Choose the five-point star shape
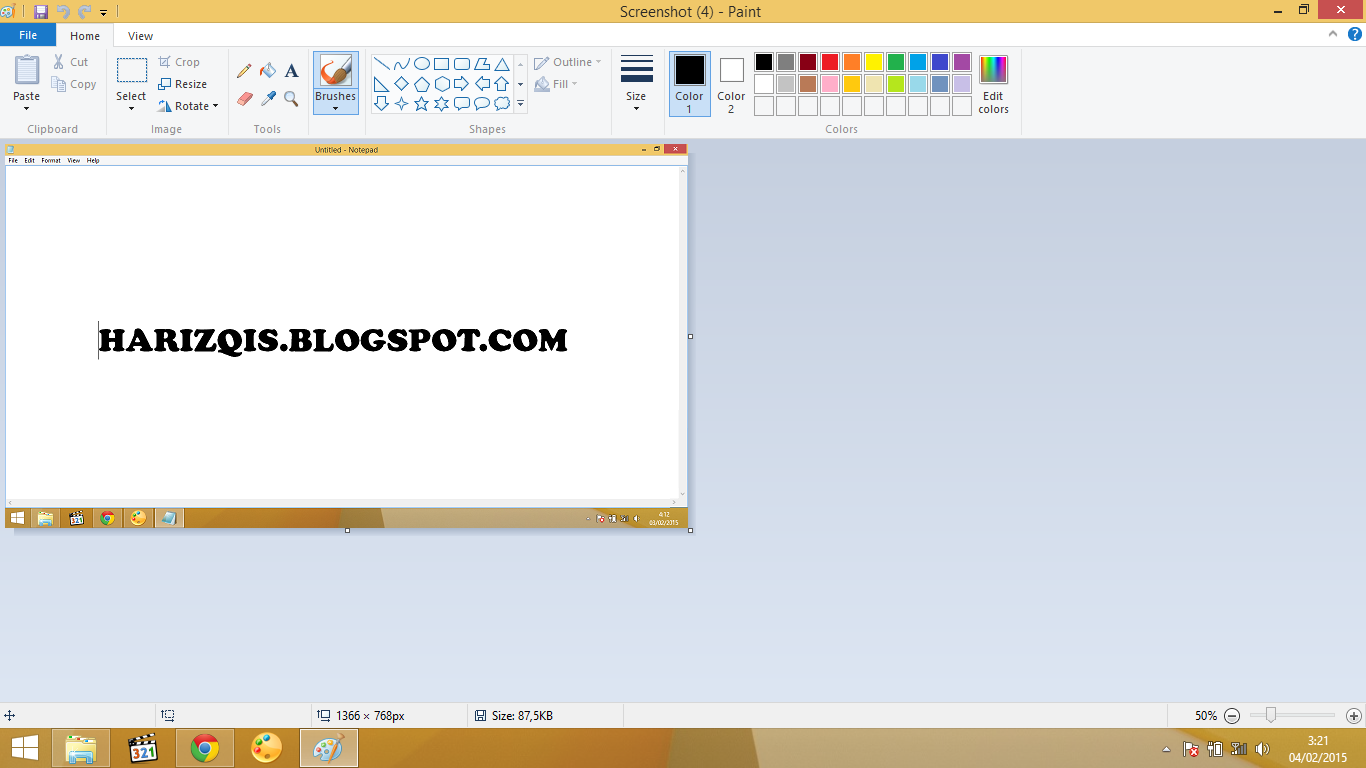 click(421, 101)
